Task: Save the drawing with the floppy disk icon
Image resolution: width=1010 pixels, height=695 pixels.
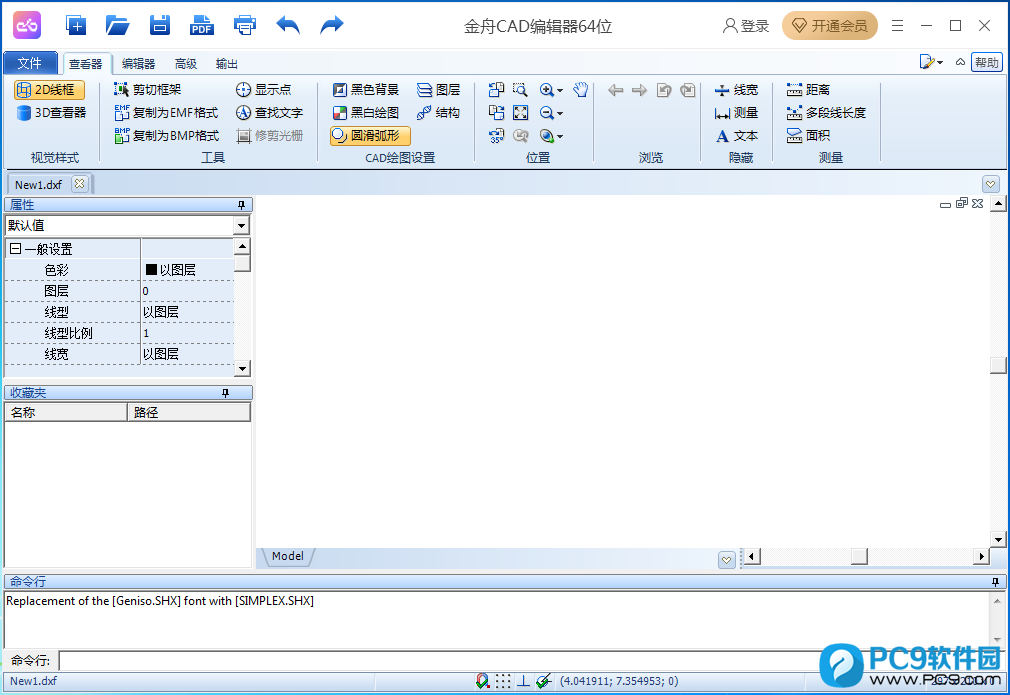Action: 160,25
